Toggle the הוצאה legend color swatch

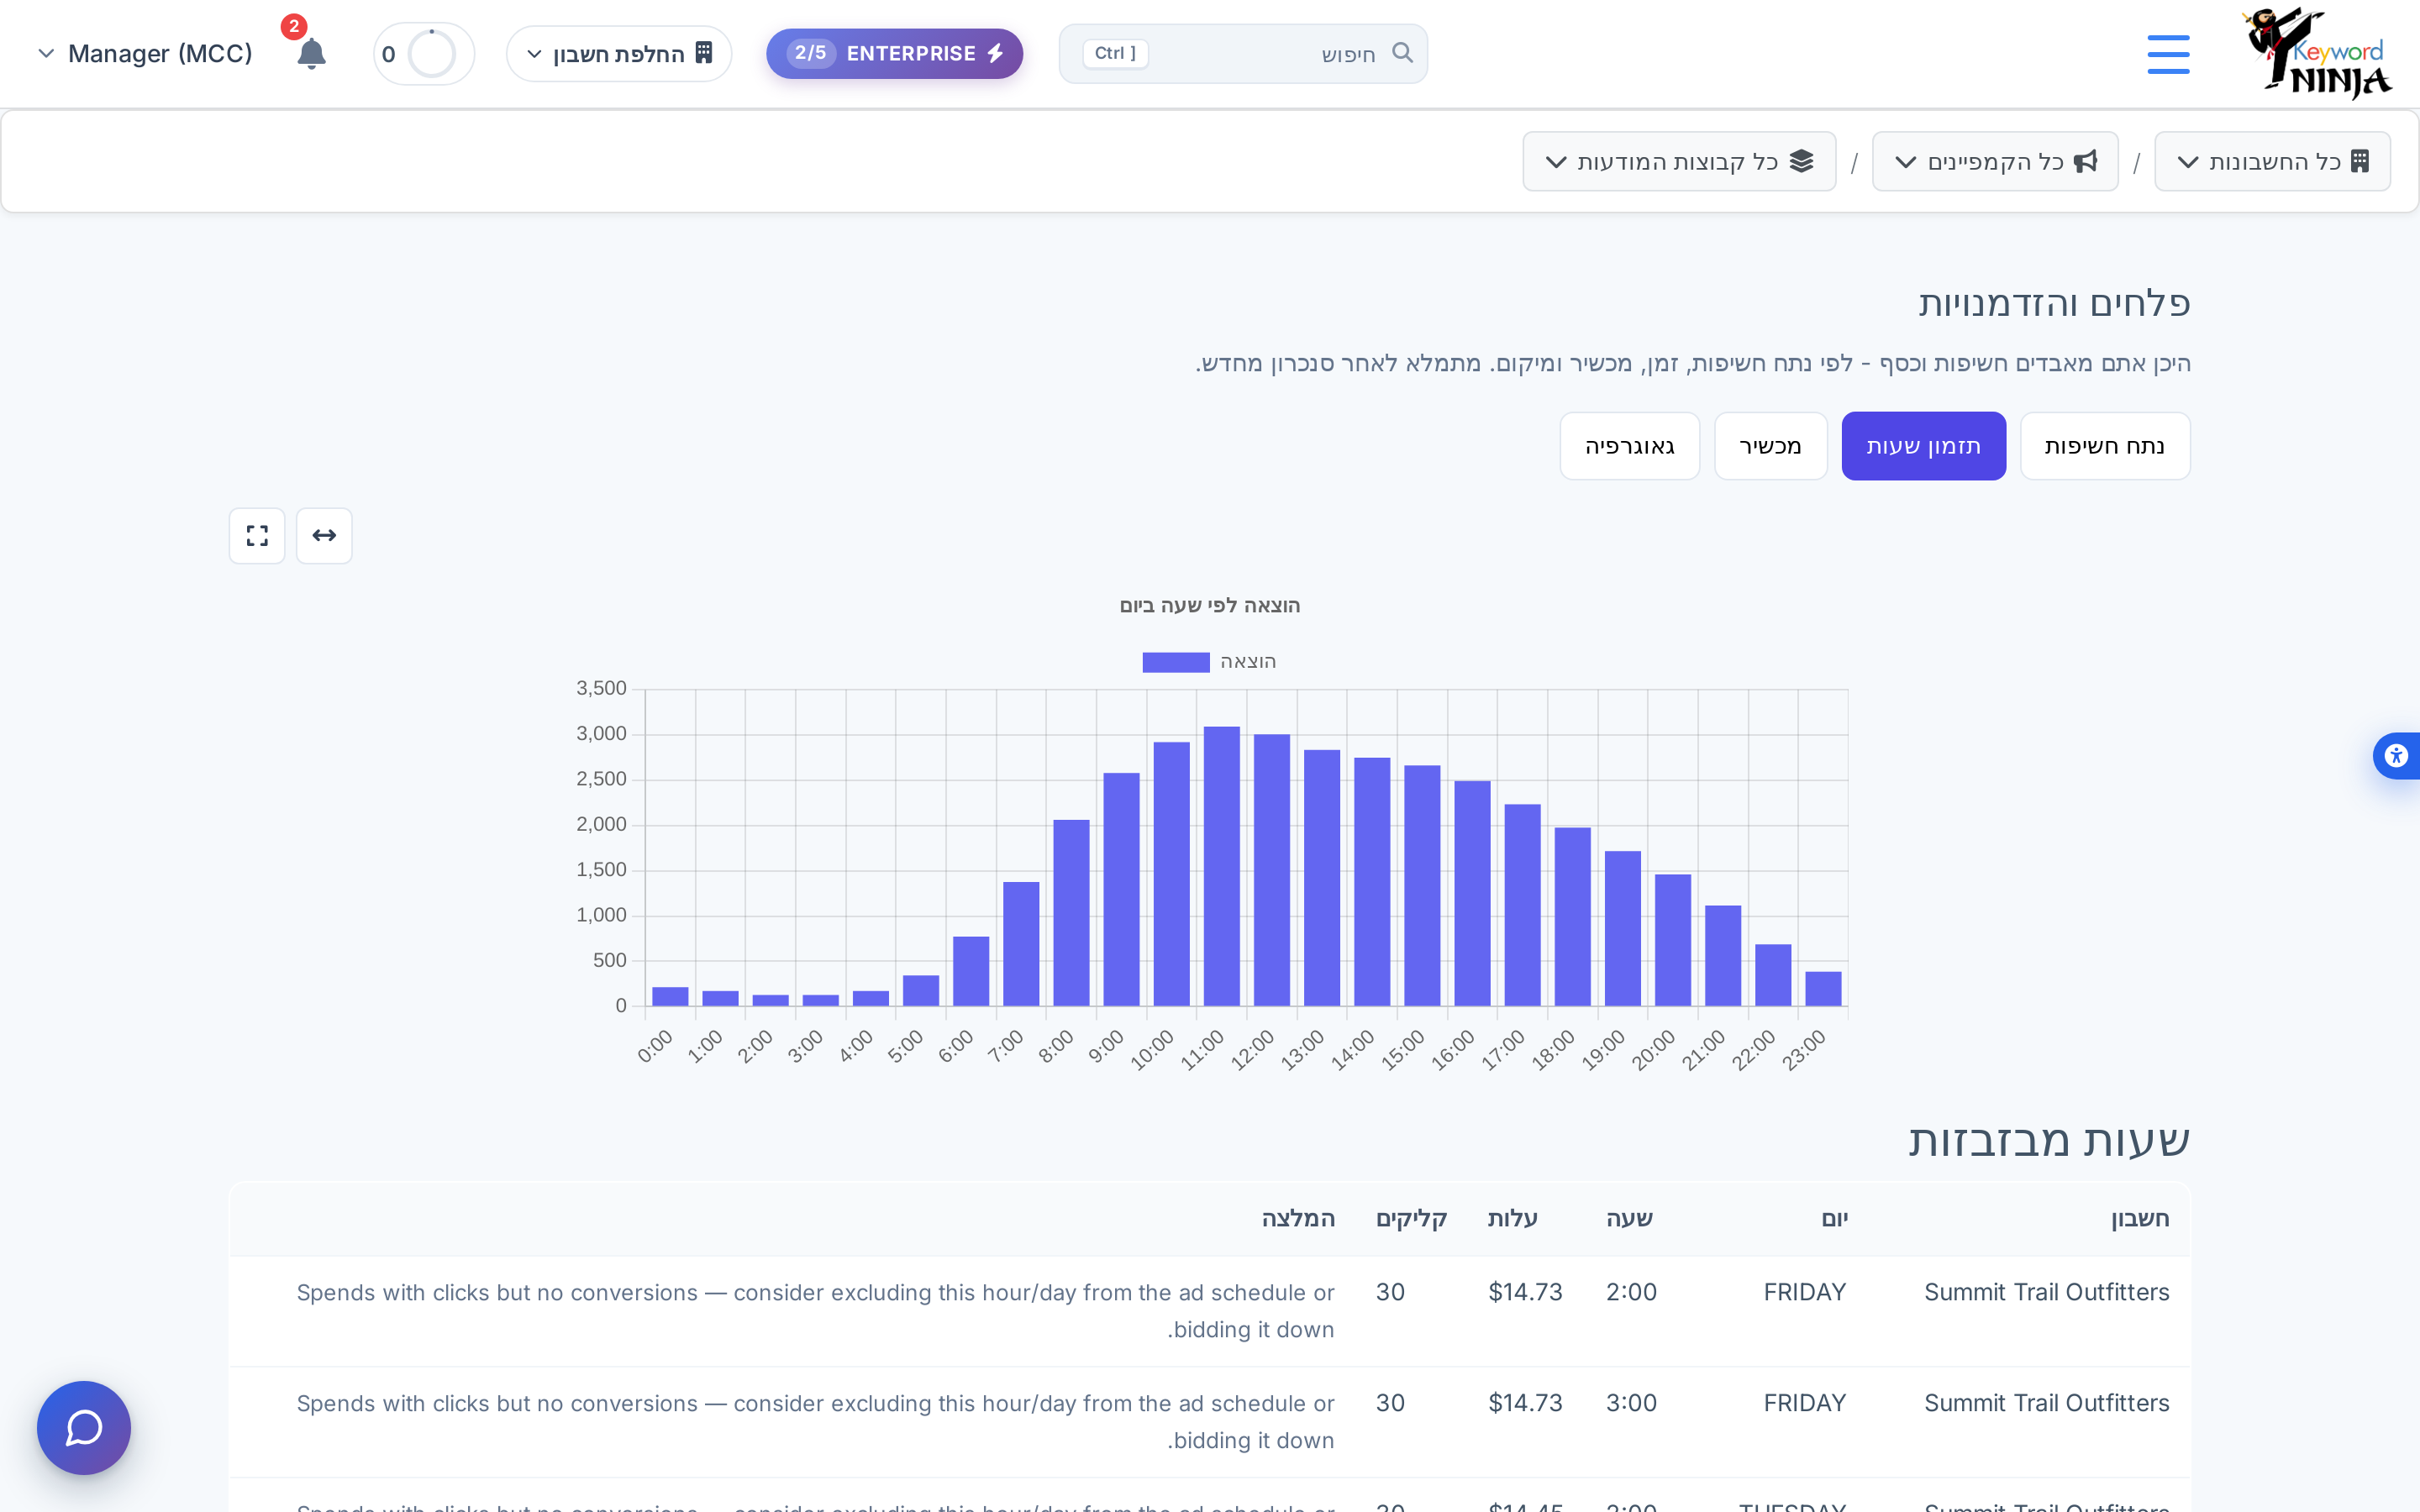[x=1176, y=662]
